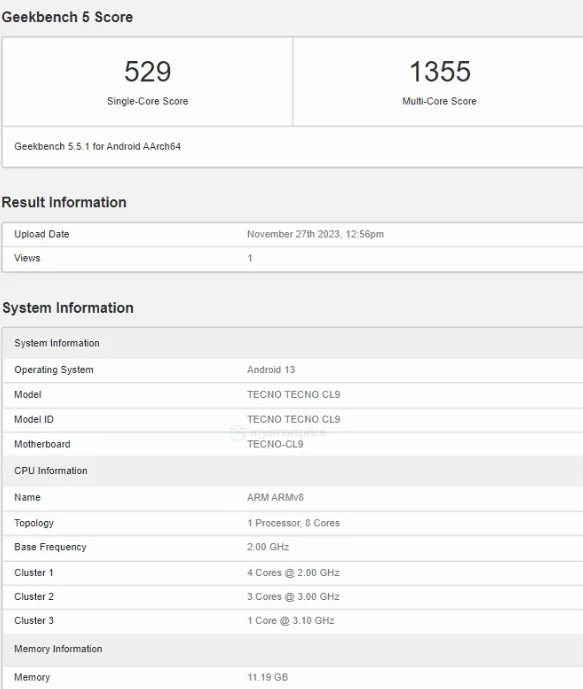Click the Operating System row label
The width and height of the screenshot is (583, 689).
tap(54, 370)
